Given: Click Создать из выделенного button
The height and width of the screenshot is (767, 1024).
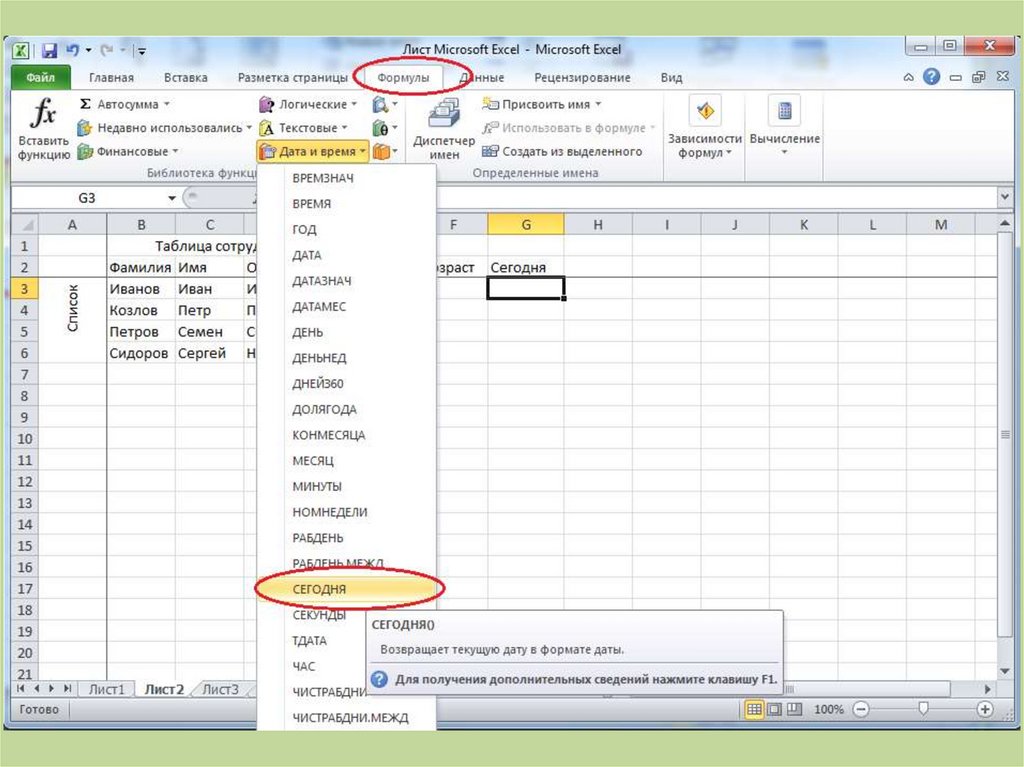Looking at the screenshot, I should (x=562, y=151).
